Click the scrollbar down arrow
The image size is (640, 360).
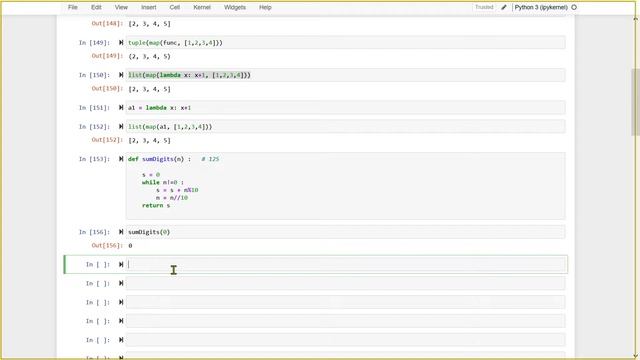[x=635, y=355]
